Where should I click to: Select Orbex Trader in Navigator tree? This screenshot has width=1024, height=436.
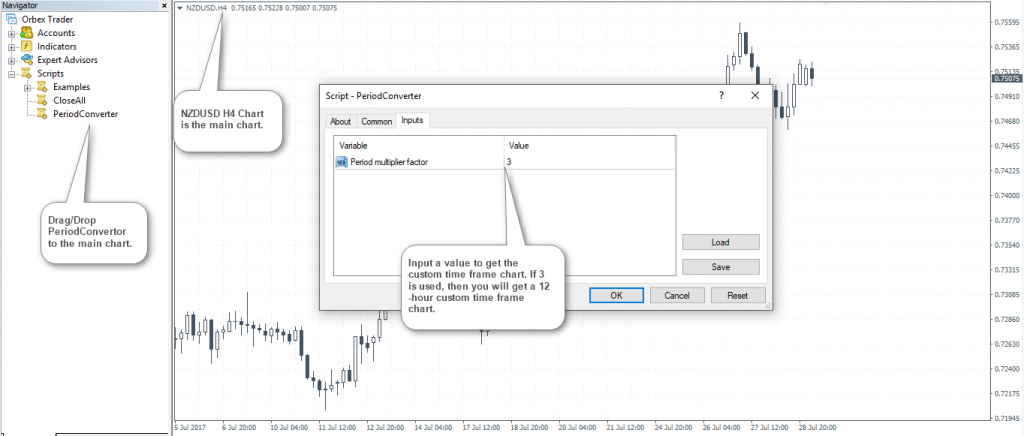pyautogui.click(x=48, y=20)
